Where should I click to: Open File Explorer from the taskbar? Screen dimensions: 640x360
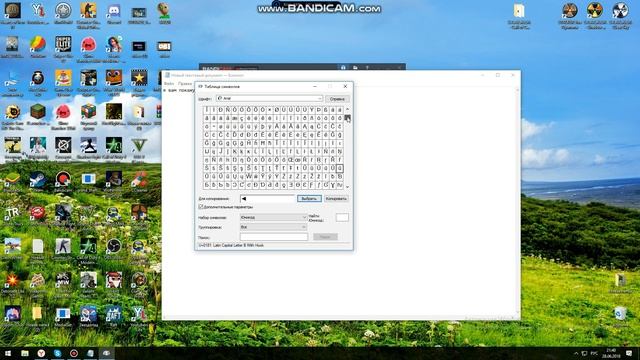[x=24, y=353]
